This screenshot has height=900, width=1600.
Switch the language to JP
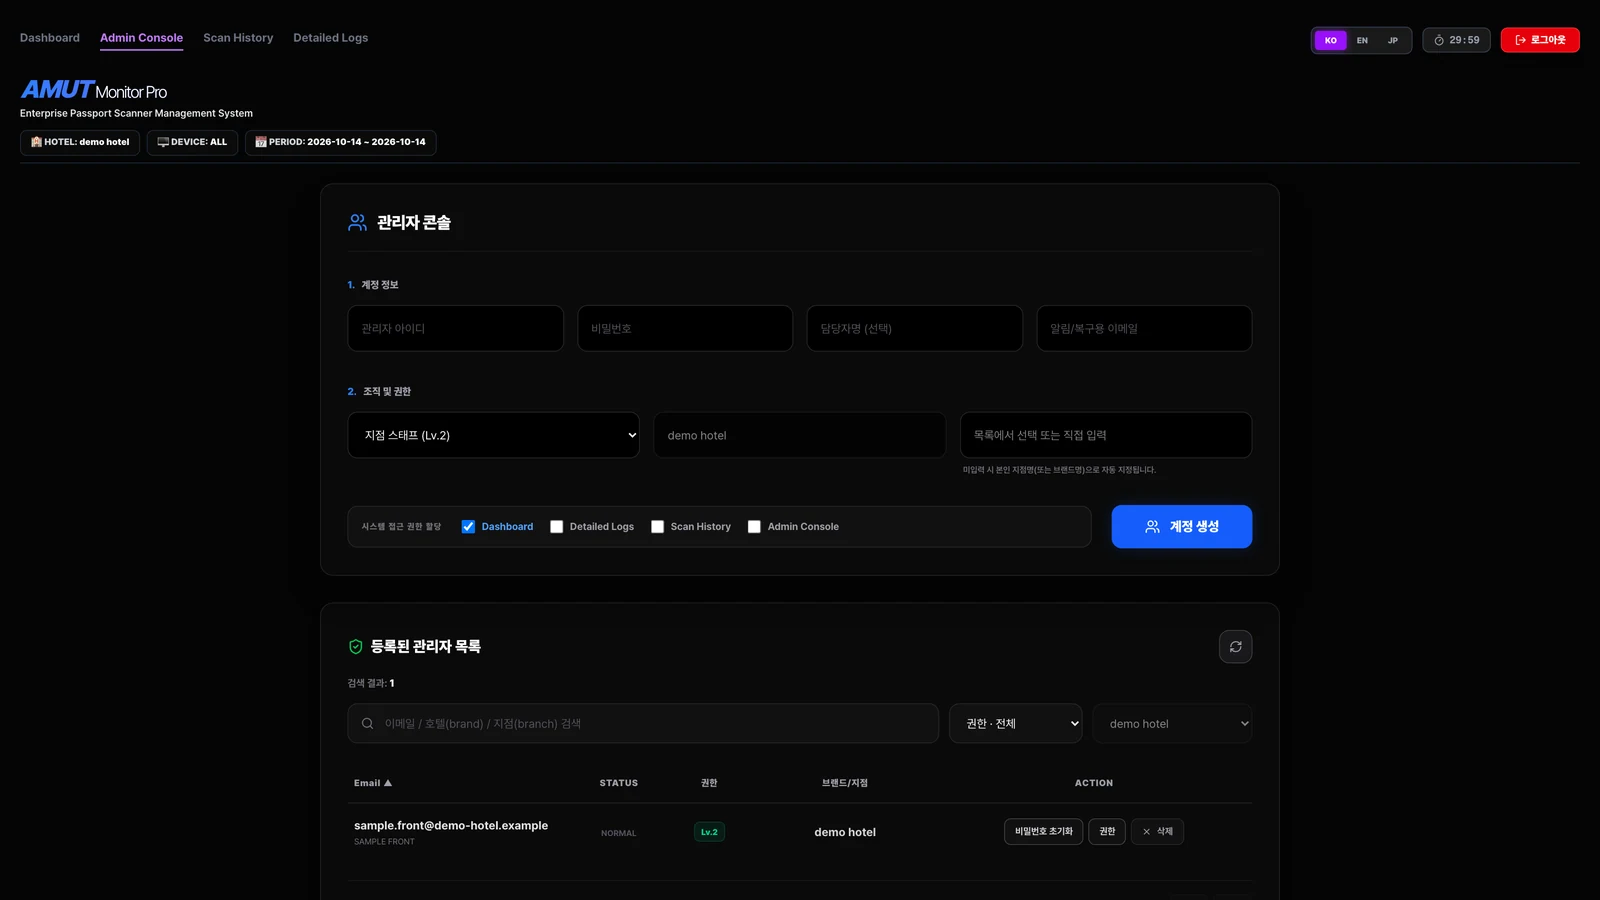click(x=1393, y=40)
